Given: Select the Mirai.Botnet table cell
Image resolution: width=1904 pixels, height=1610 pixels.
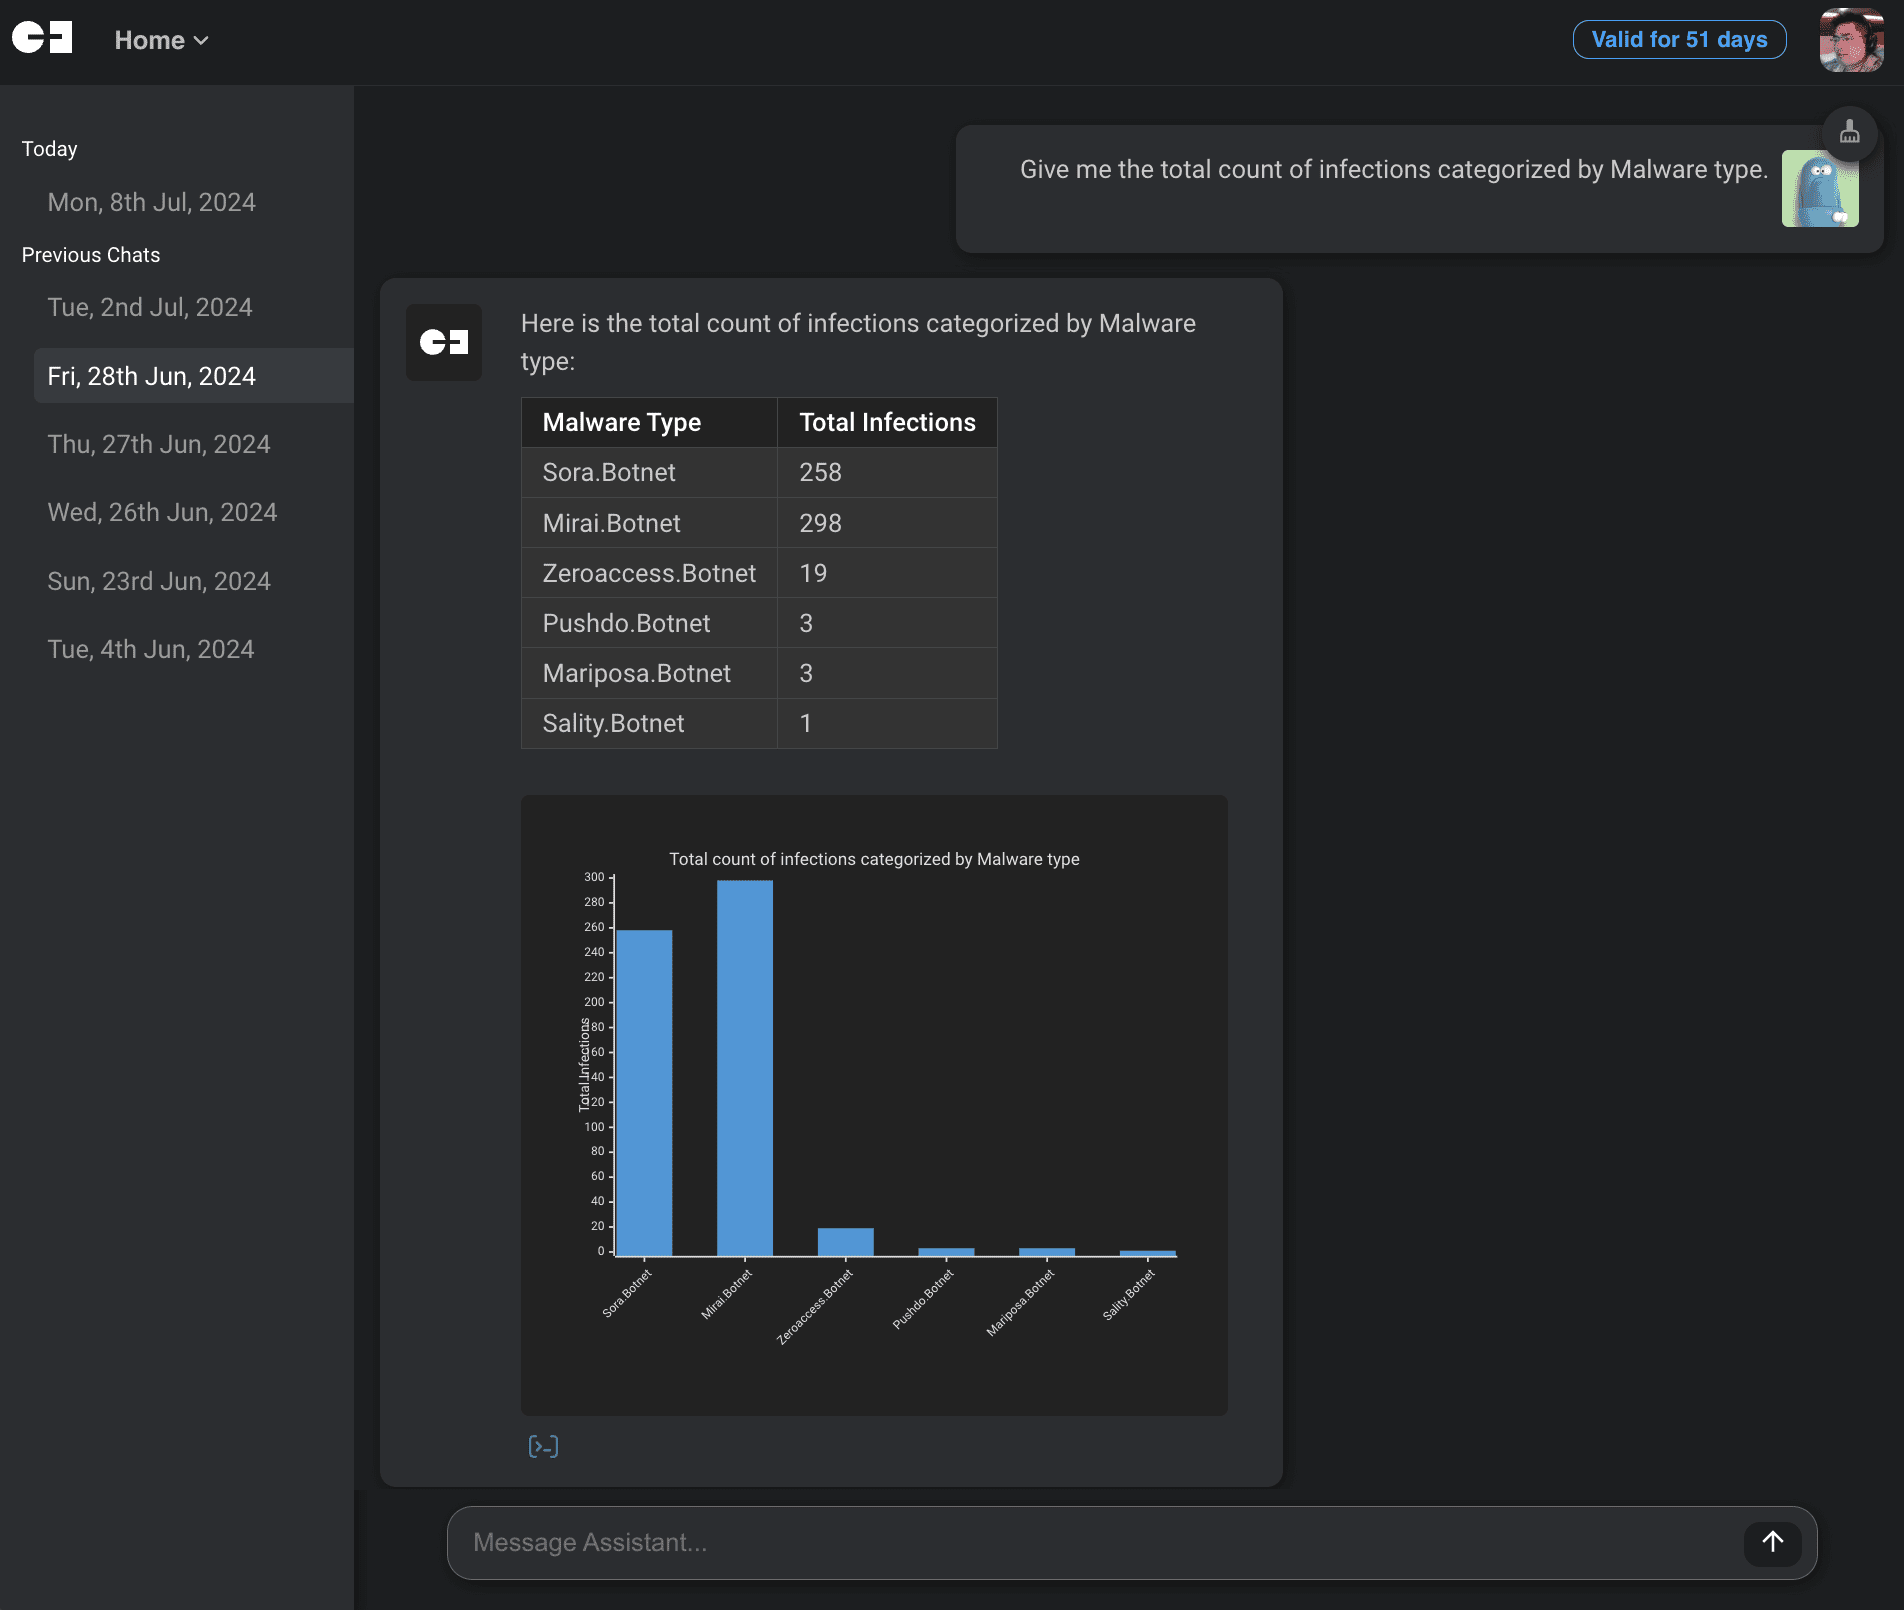Looking at the screenshot, I should click(x=649, y=523).
